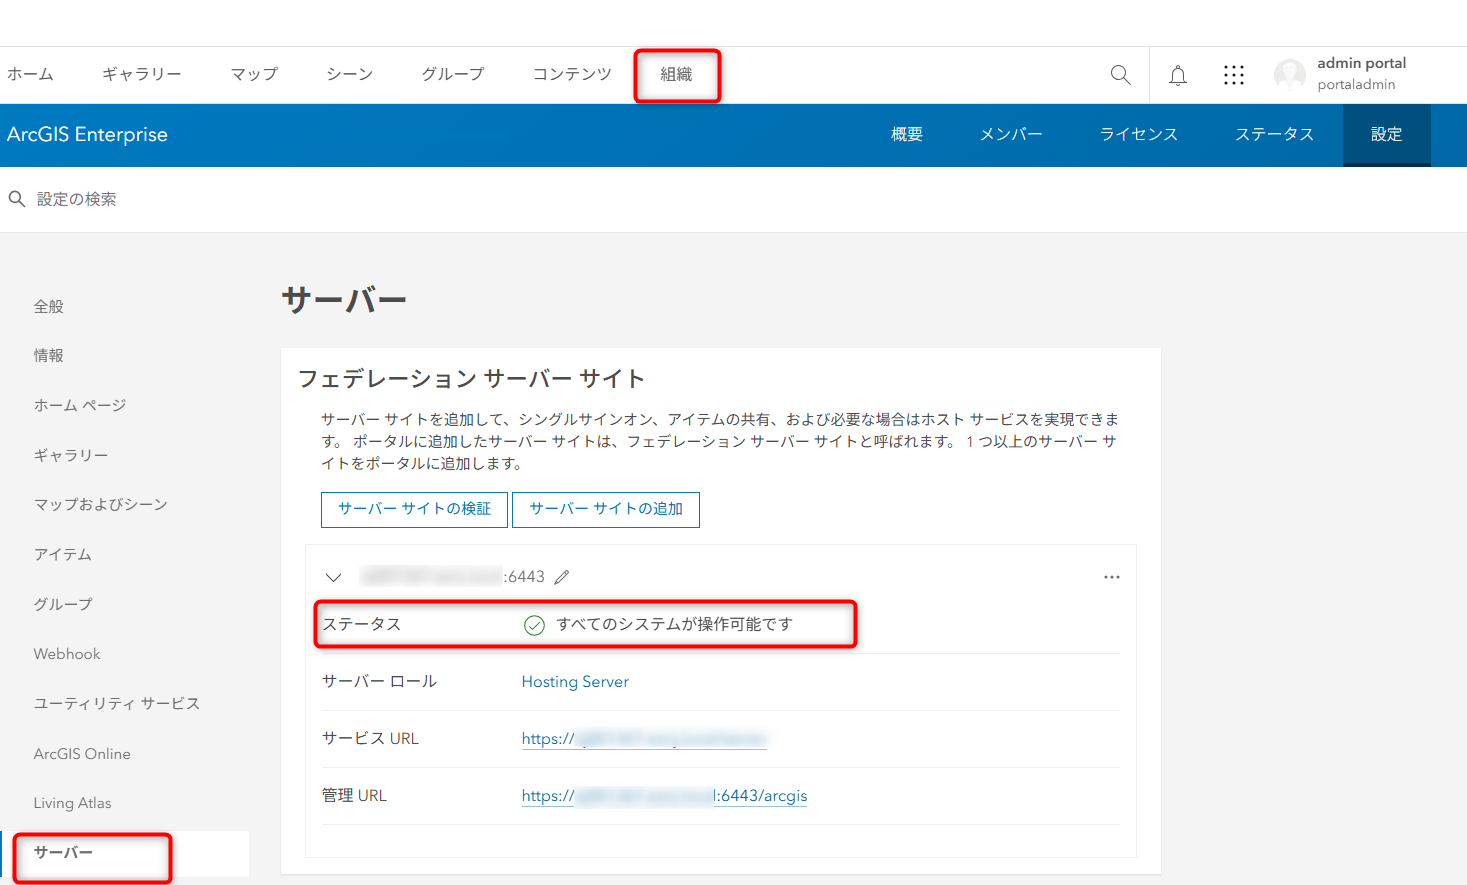Open the three-dot options menu for server
Viewport: 1467px width, 885px height.
[x=1111, y=577]
